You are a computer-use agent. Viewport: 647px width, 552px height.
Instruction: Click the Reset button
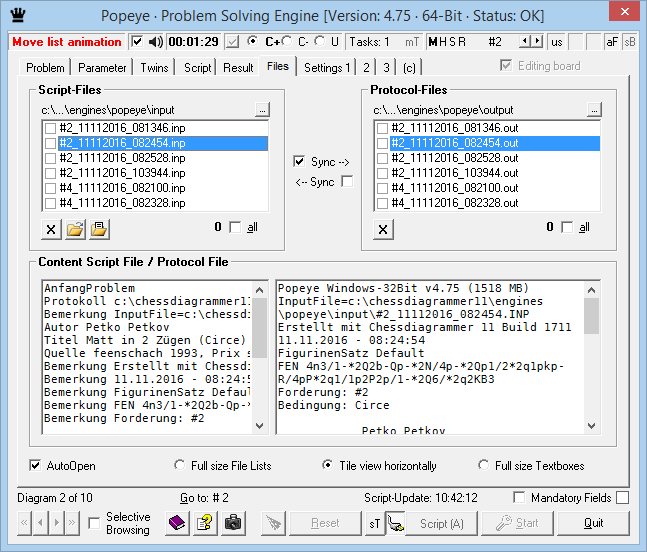click(325, 523)
